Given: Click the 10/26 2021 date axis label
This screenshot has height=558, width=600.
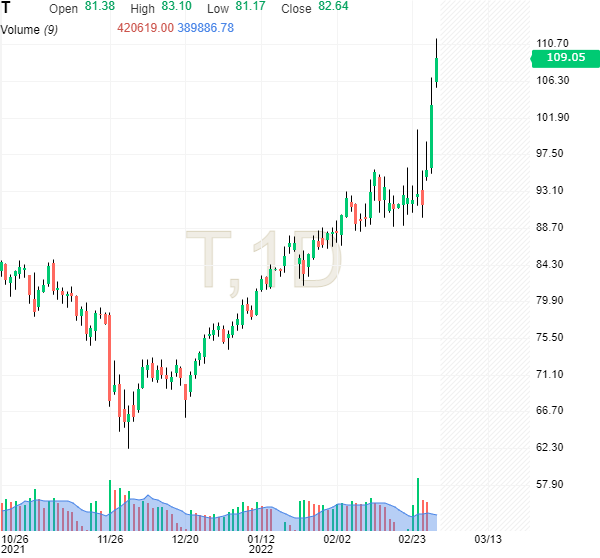Looking at the screenshot, I should tap(15, 544).
